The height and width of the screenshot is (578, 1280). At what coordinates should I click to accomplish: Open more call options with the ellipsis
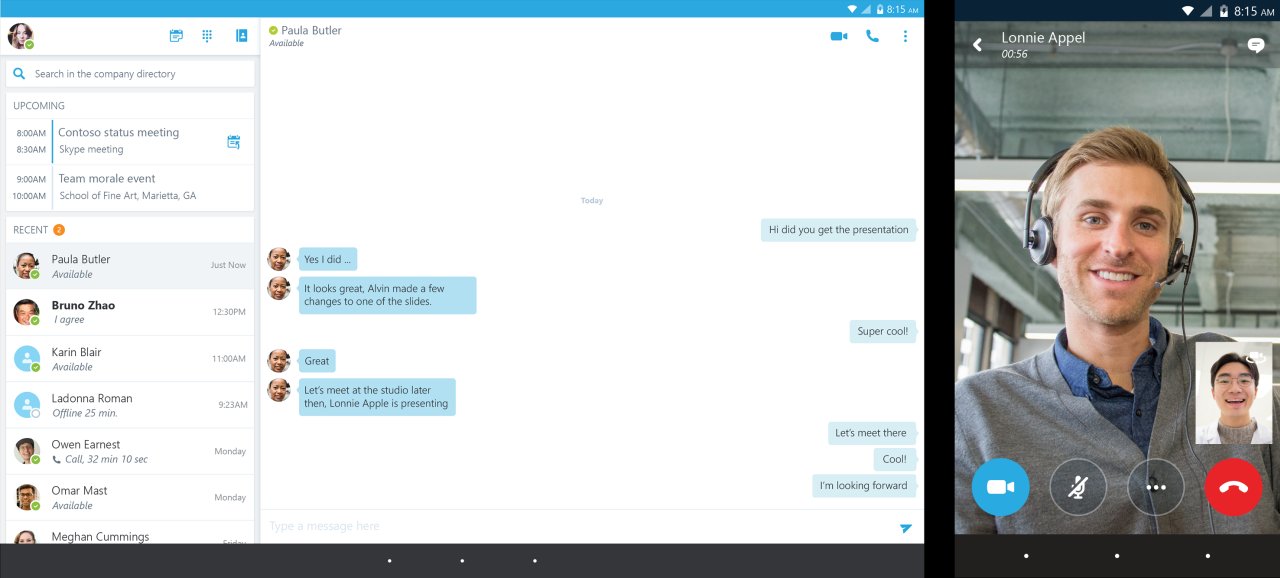pos(1156,487)
